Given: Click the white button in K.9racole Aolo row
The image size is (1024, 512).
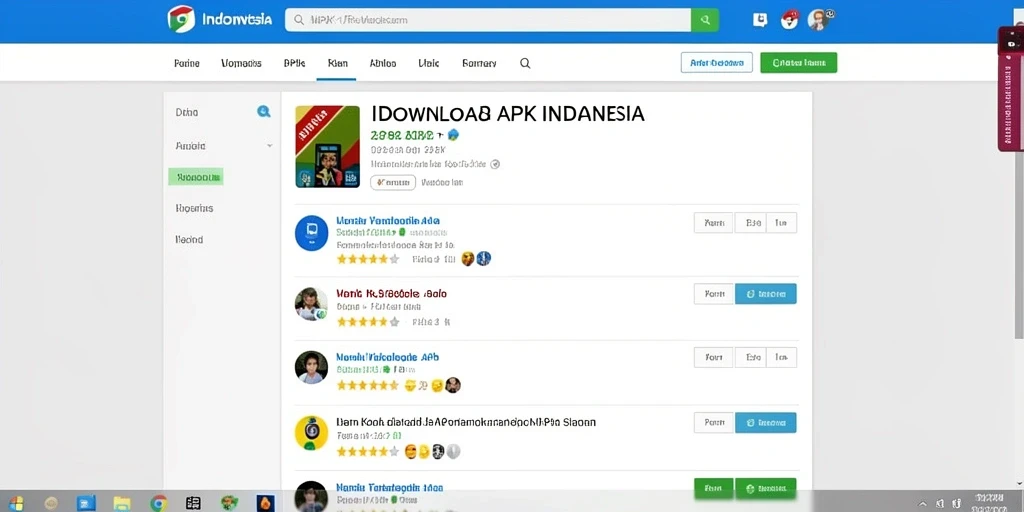Looking at the screenshot, I should [714, 294].
